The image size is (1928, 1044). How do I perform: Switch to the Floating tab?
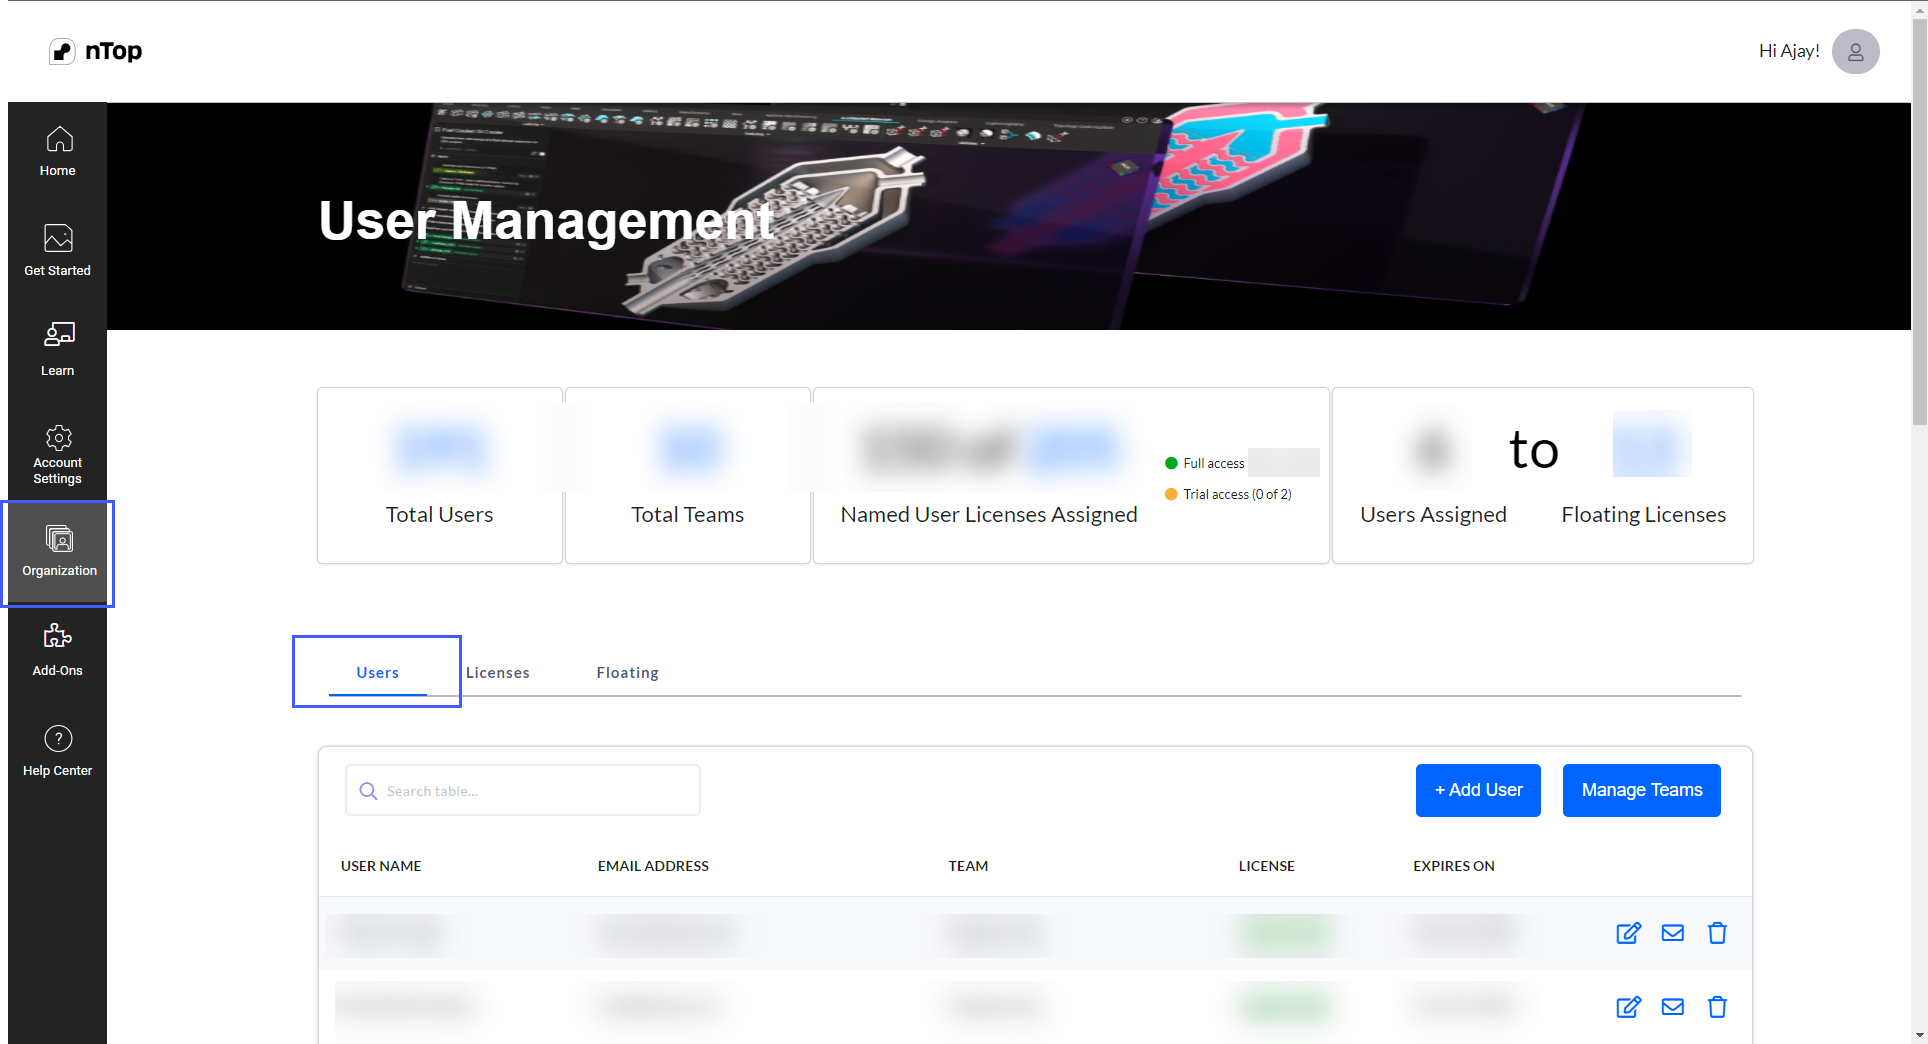tap(627, 673)
